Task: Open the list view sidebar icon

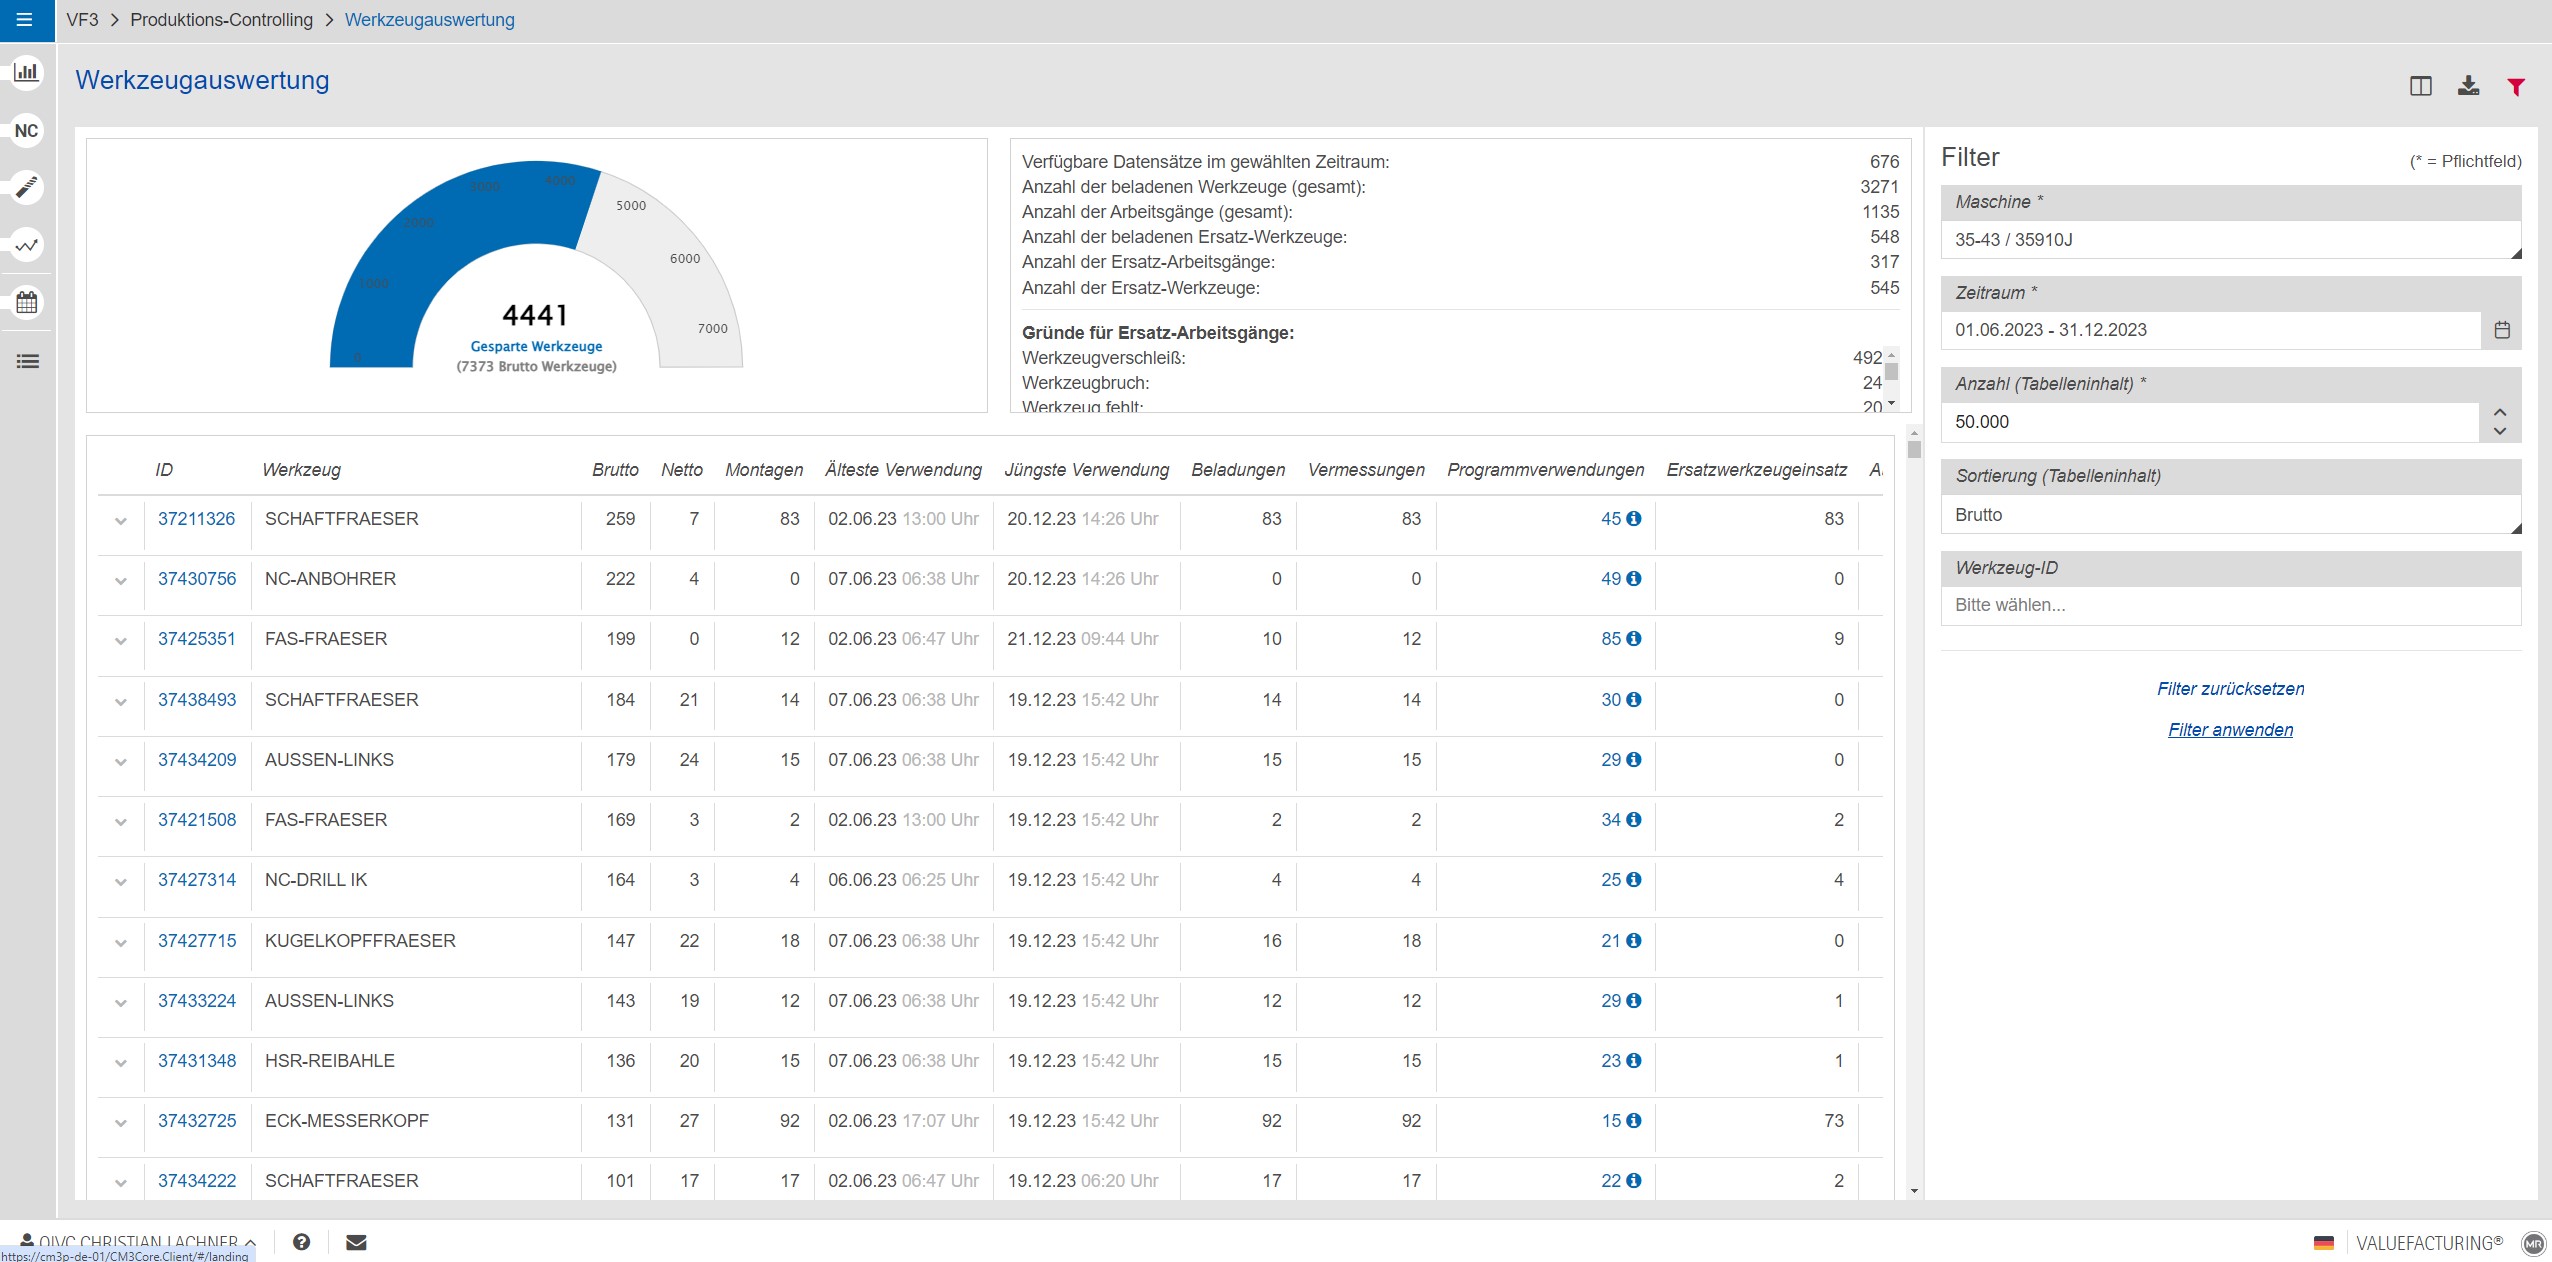Action: pos(27,361)
